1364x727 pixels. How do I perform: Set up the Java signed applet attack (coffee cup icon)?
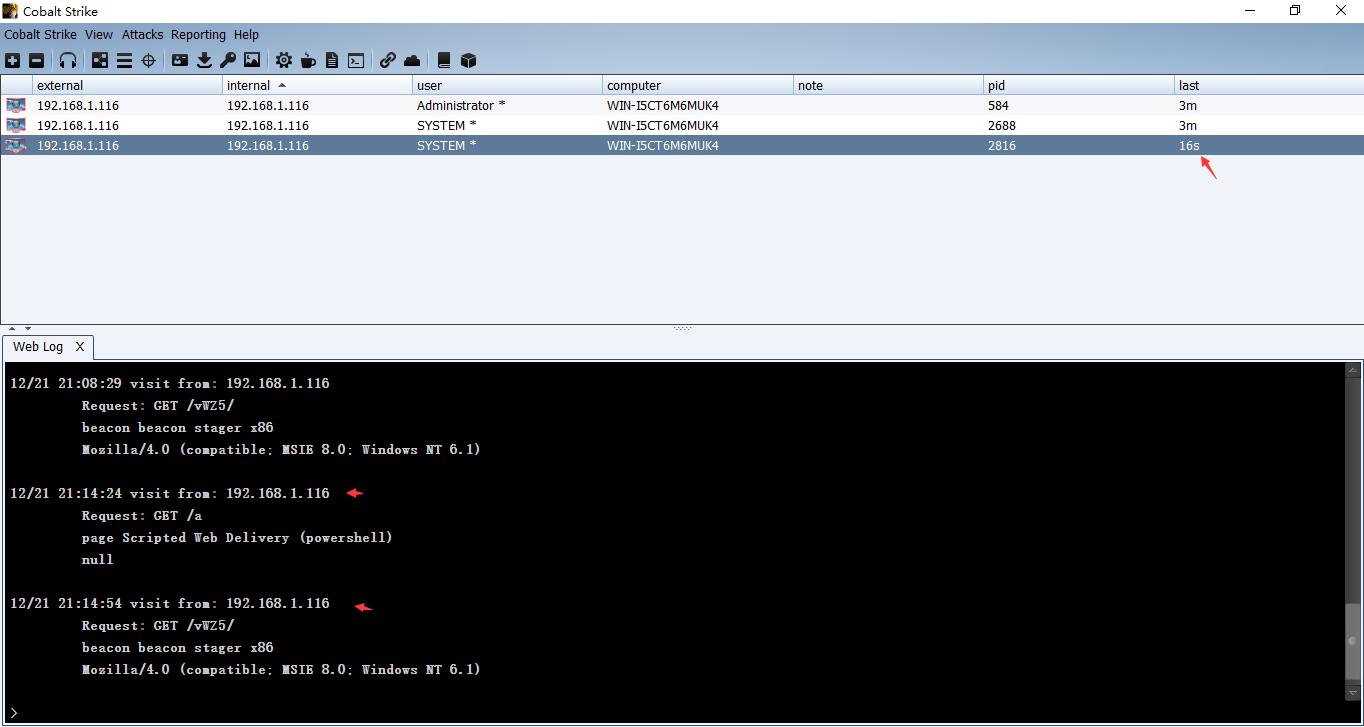coord(308,60)
